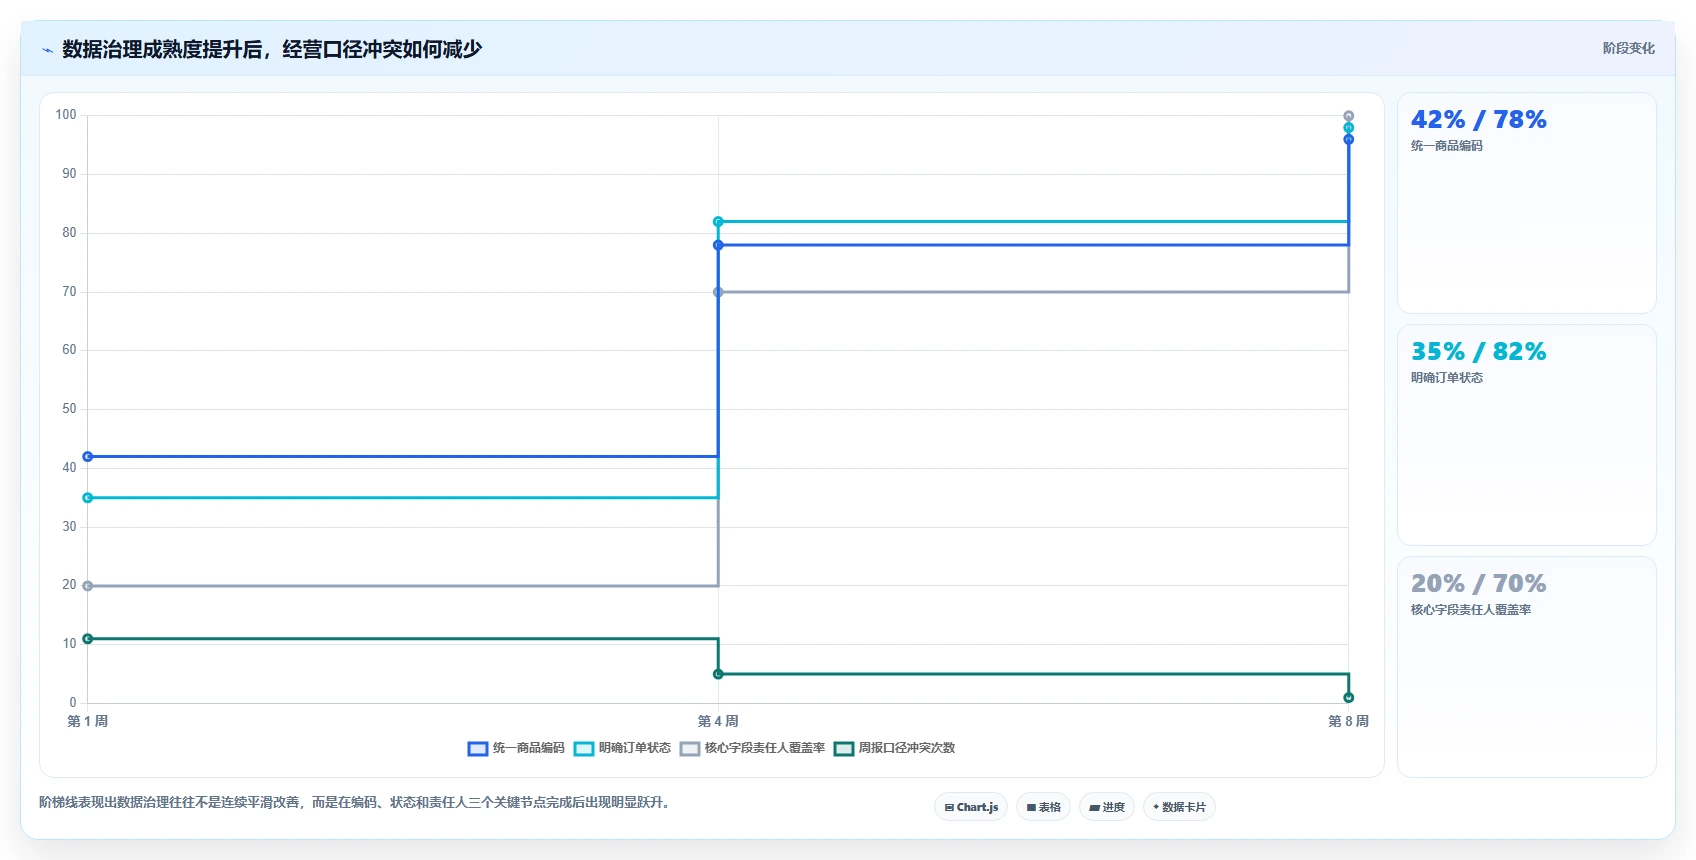1696x860 pixels.
Task: Click the cyan 明确订单状态 legend swatch
Action: pyautogui.click(x=584, y=749)
